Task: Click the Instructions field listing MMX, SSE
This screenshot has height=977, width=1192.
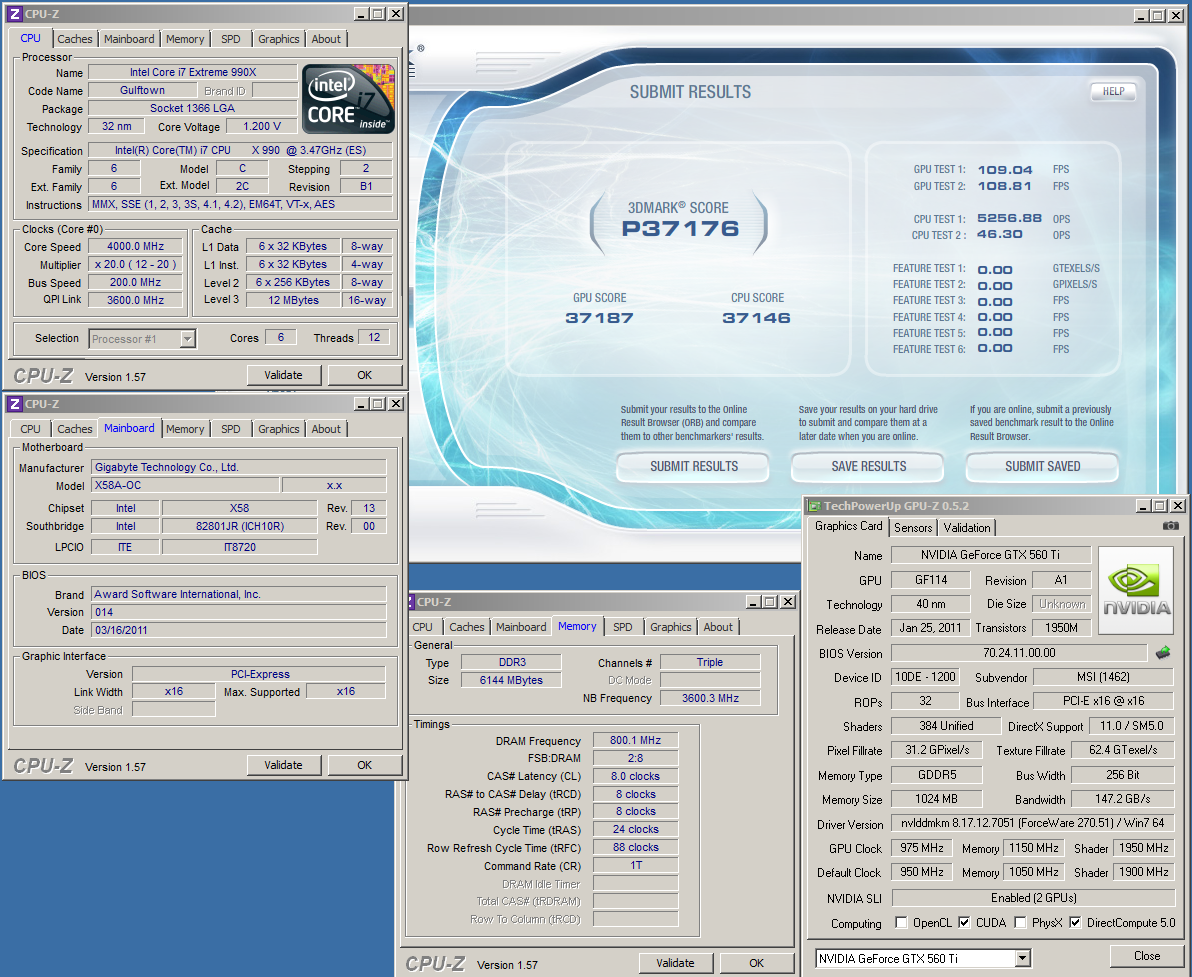Action: [240, 205]
